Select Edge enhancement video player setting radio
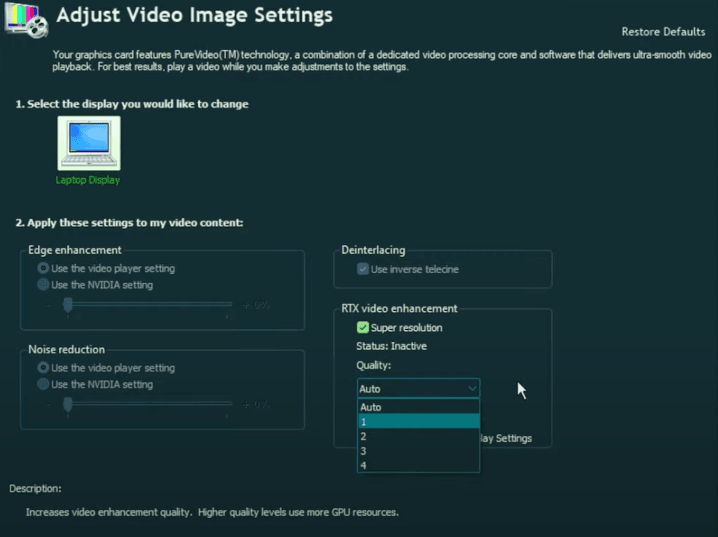 point(43,269)
